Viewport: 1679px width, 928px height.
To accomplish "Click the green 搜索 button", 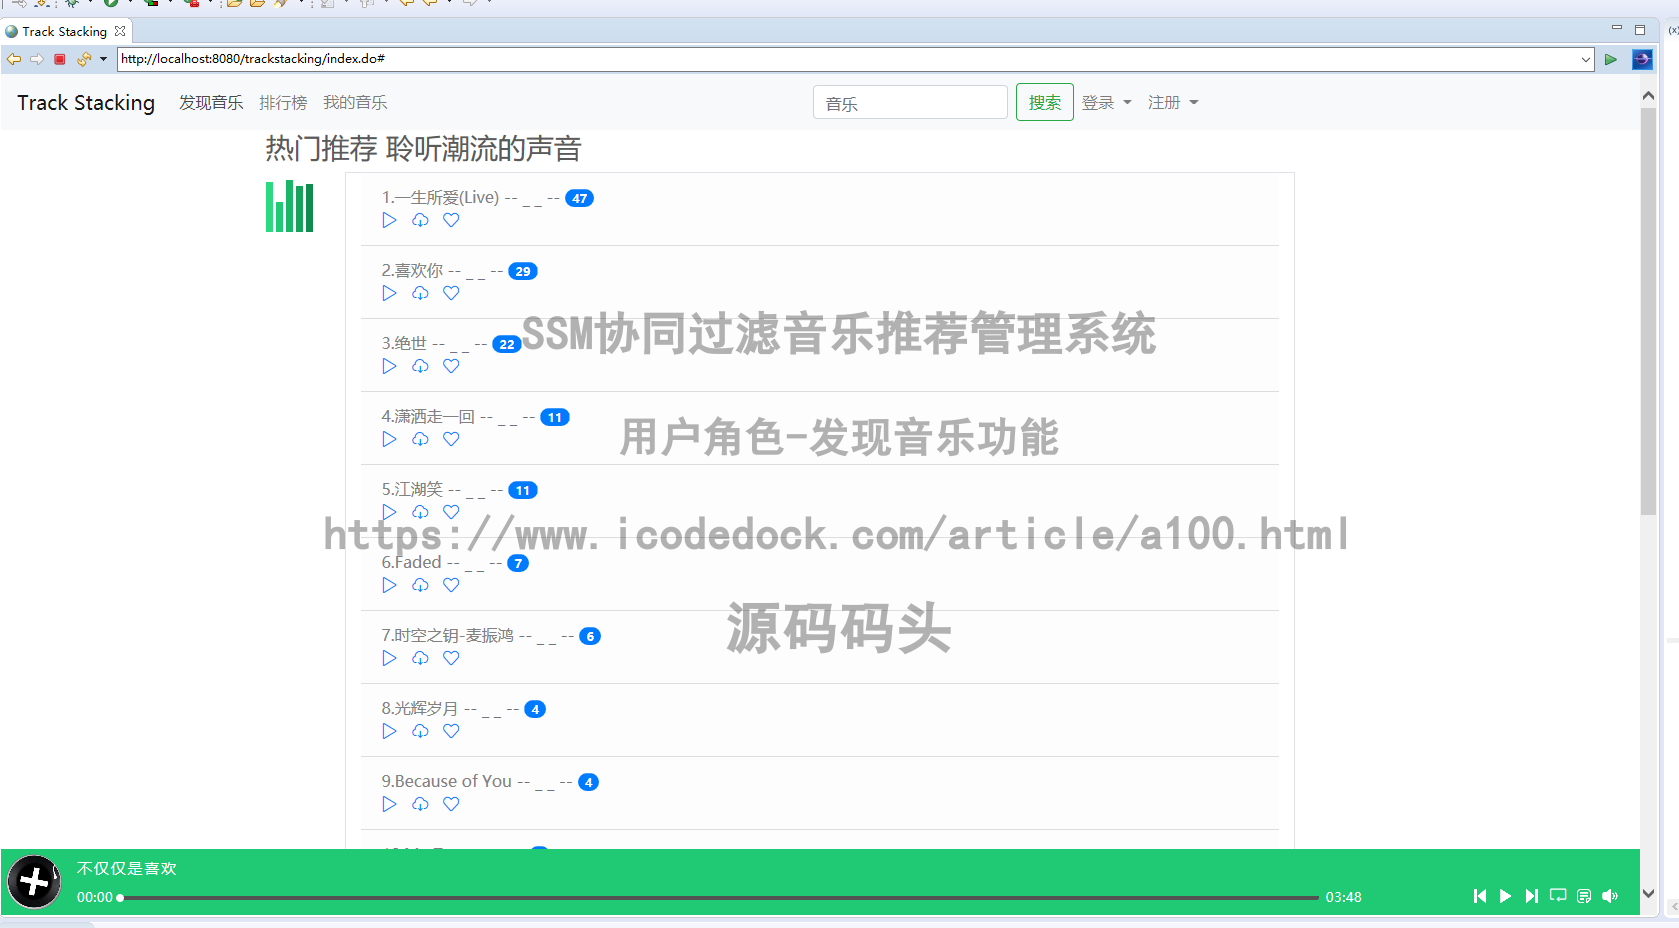I will (x=1044, y=102).
